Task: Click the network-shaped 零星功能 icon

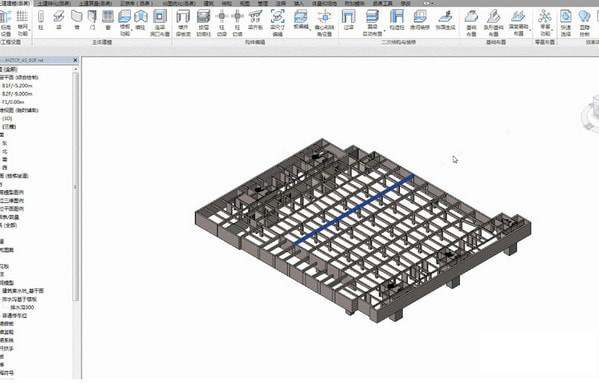Action: click(x=545, y=23)
